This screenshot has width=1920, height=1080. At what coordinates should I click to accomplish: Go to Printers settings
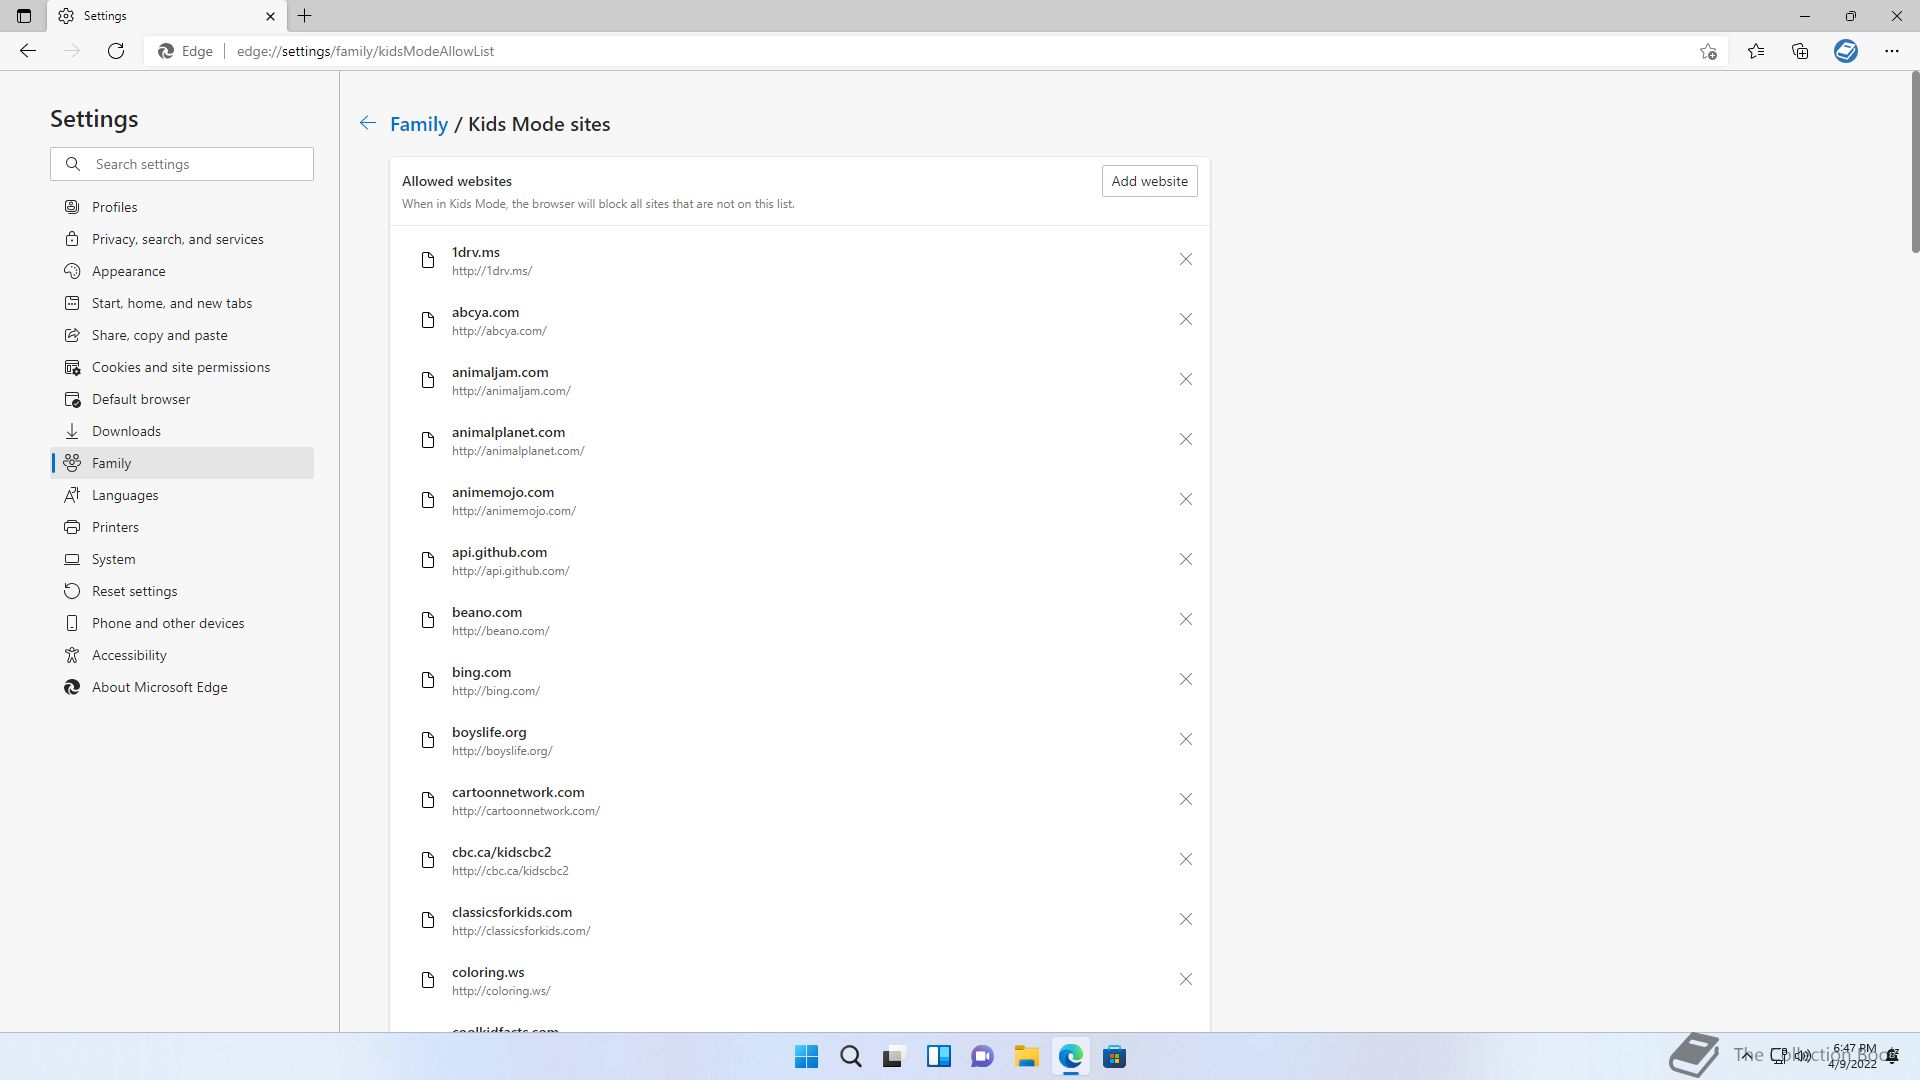[x=182, y=527]
